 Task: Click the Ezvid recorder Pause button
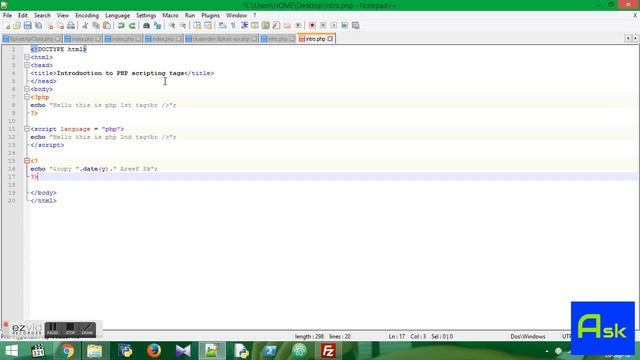point(53,329)
